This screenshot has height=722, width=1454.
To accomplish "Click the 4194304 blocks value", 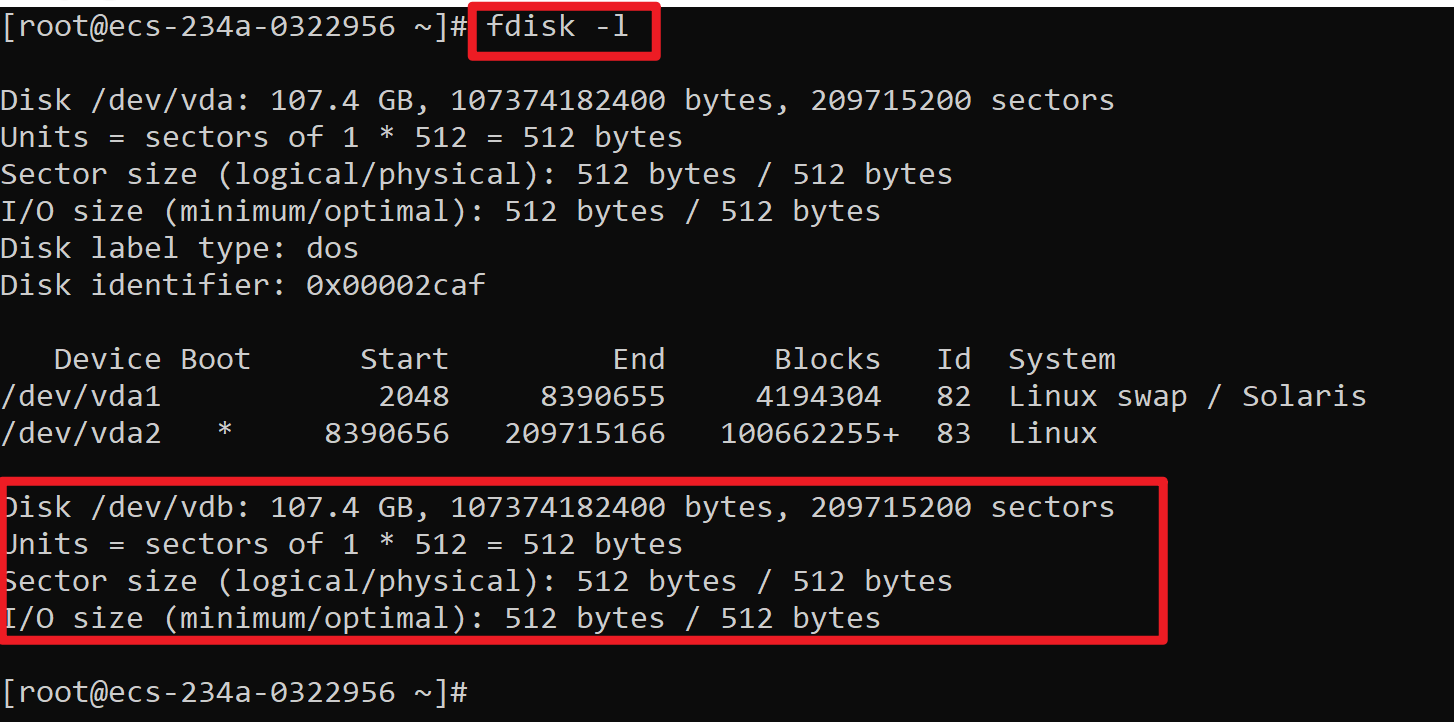I will [x=818, y=397].
